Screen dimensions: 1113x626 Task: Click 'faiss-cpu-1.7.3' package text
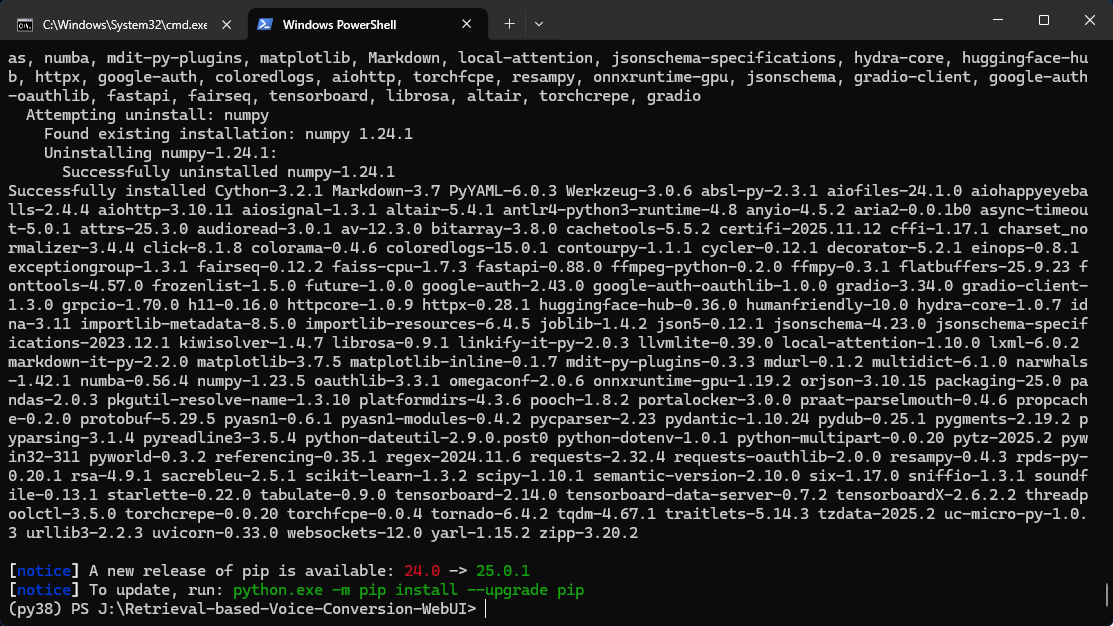399,267
